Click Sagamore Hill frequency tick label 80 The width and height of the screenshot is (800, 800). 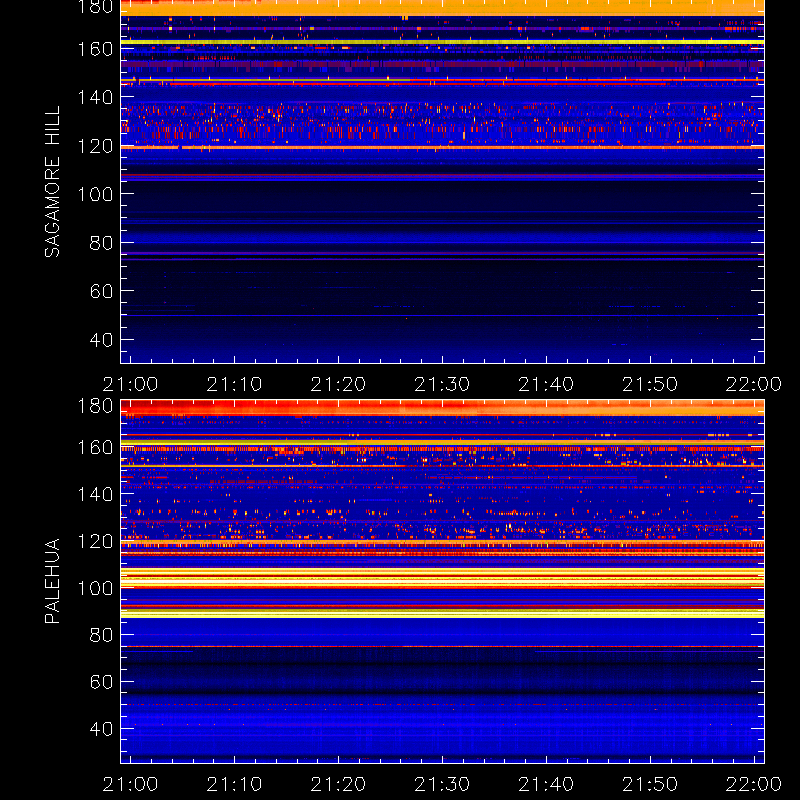point(101,242)
